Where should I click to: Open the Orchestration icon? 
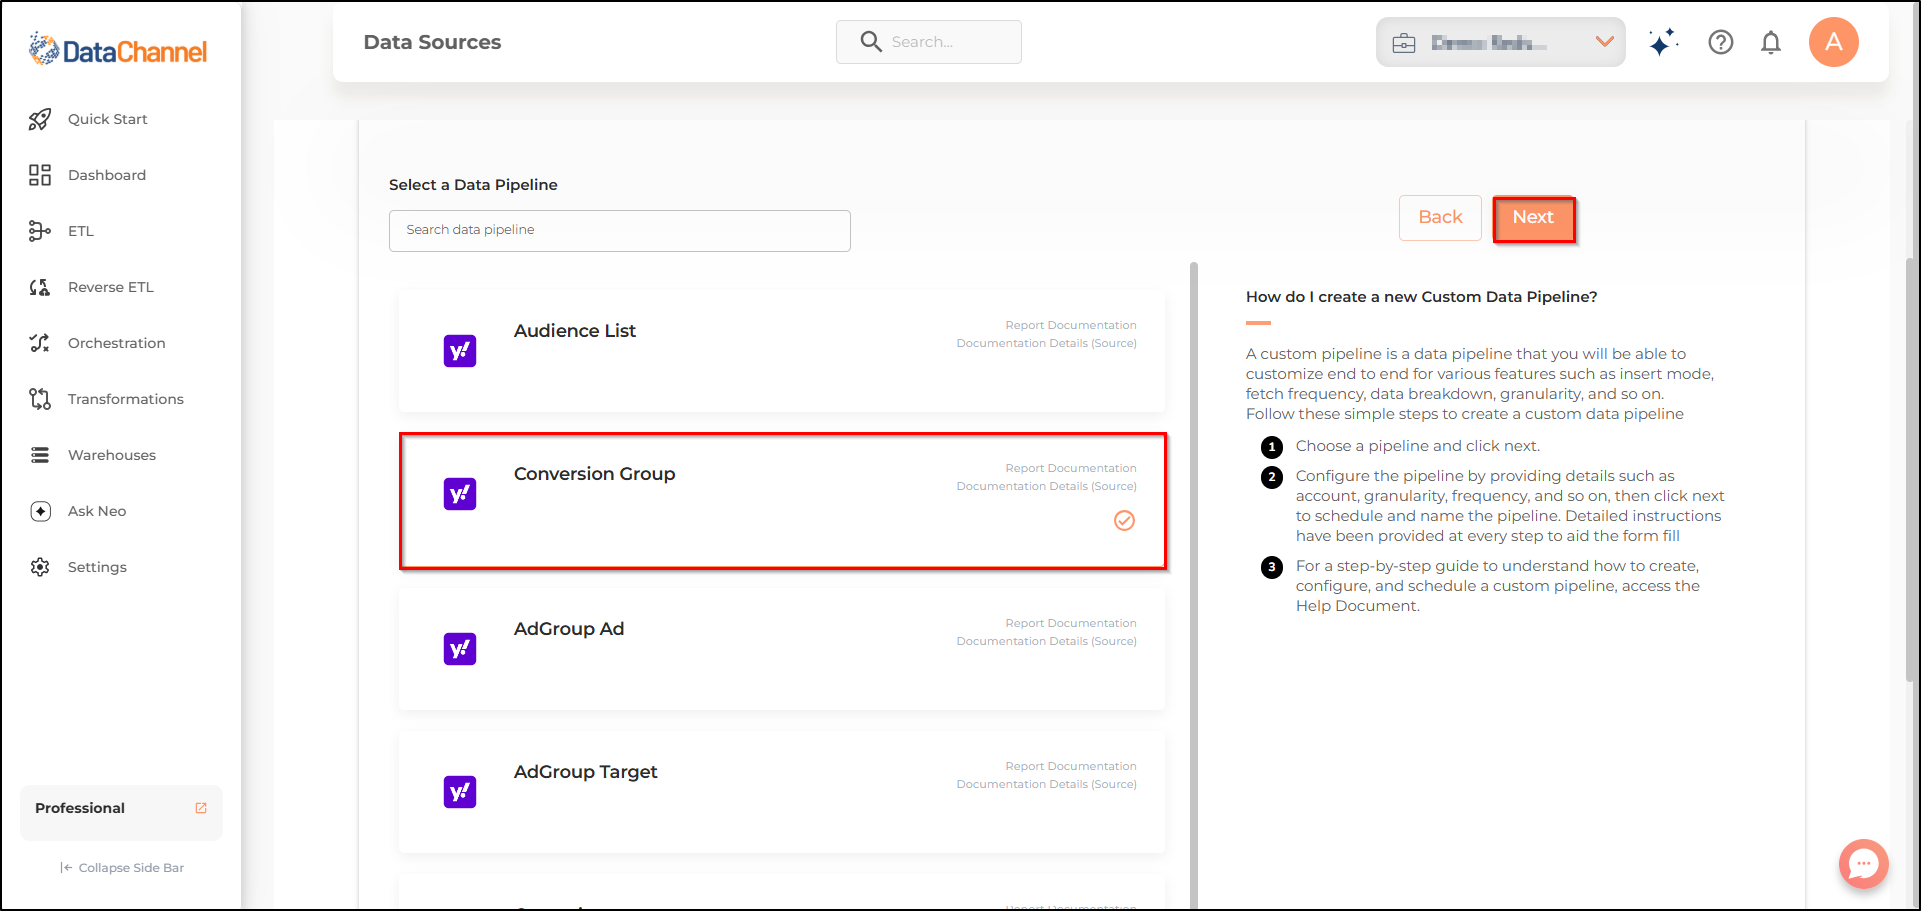coord(40,343)
